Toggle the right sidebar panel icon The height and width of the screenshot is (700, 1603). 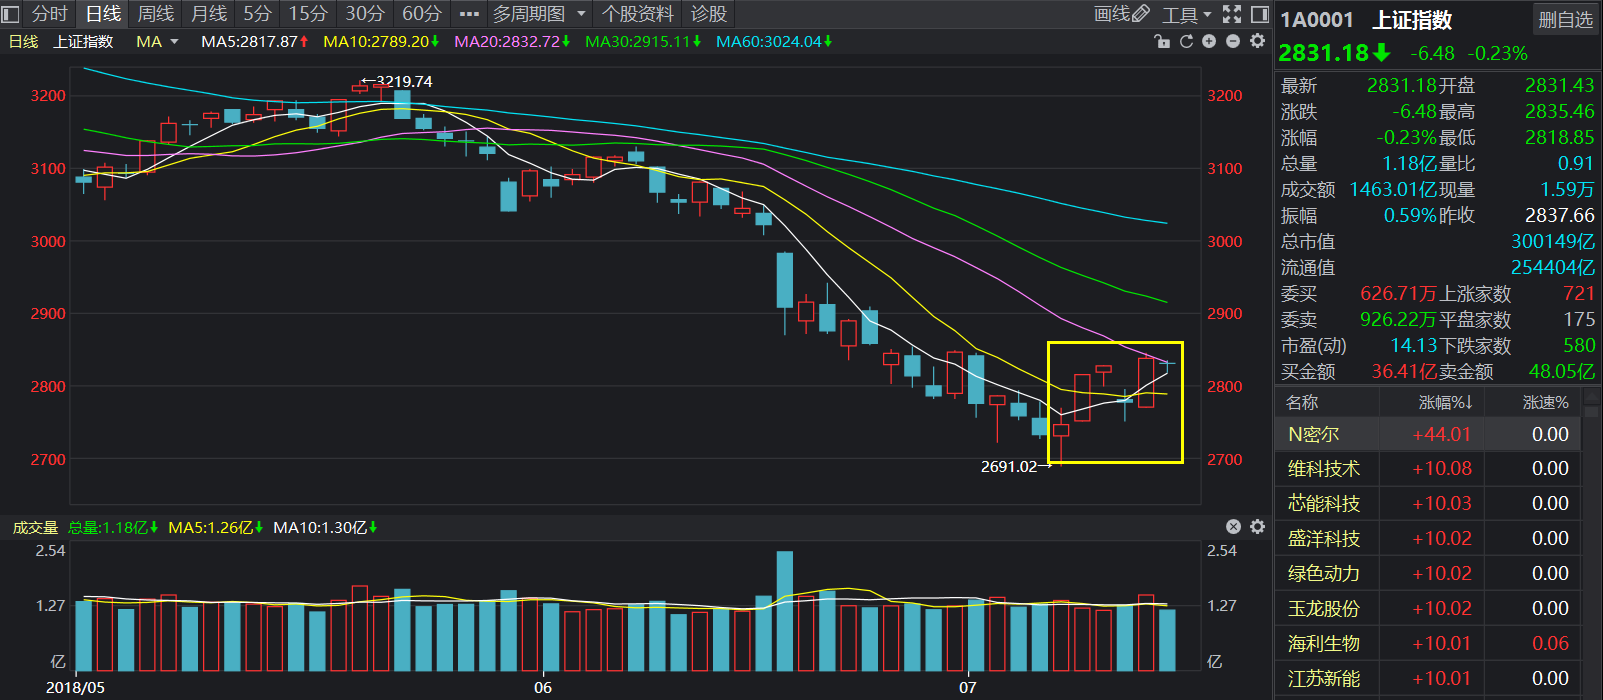point(1259,14)
